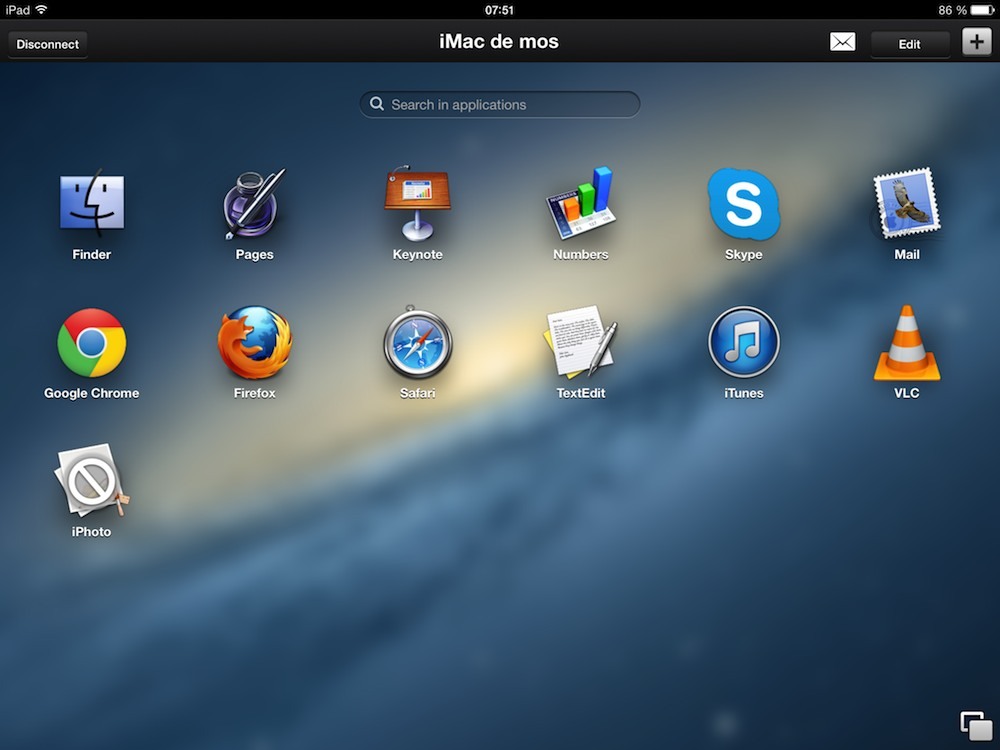This screenshot has width=1000, height=750.
Task: Tap the iPad carrier label
Action: tap(17, 10)
